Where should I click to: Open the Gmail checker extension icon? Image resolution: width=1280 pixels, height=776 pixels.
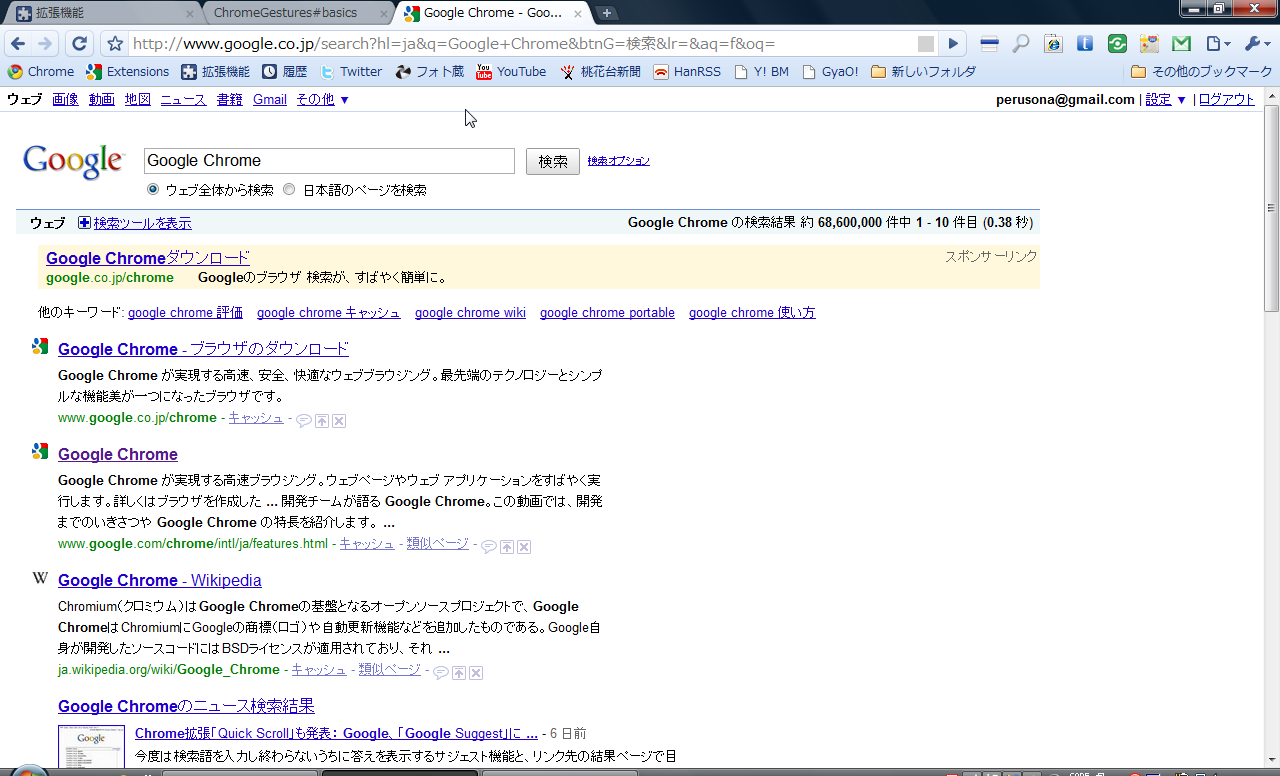tap(1181, 44)
